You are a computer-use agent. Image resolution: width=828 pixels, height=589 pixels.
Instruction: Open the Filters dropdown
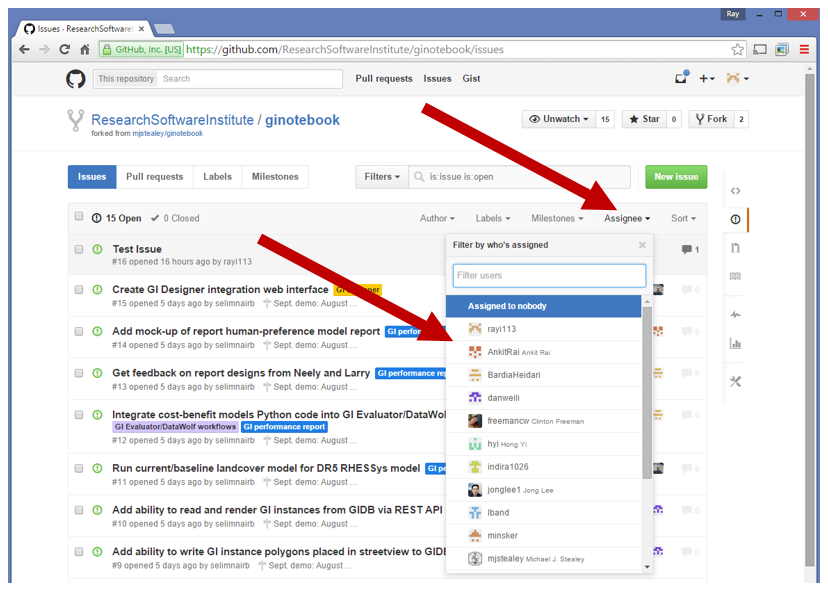(x=382, y=177)
